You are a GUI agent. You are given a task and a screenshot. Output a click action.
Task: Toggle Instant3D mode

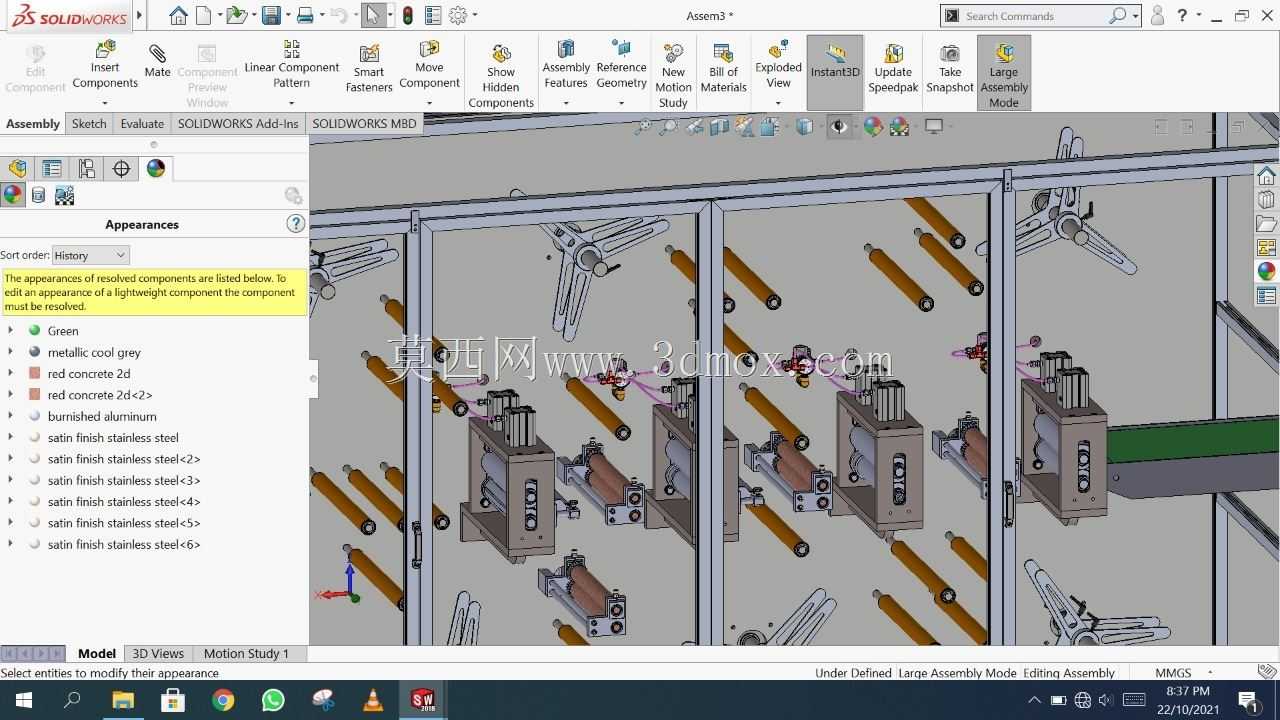[x=835, y=72]
